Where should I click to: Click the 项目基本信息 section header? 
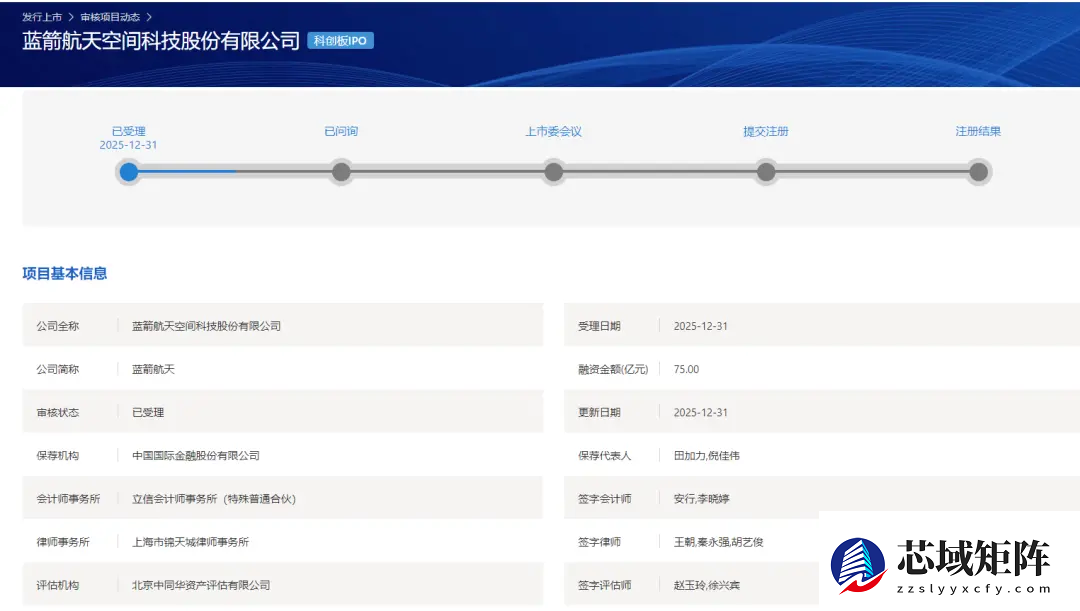coord(65,273)
